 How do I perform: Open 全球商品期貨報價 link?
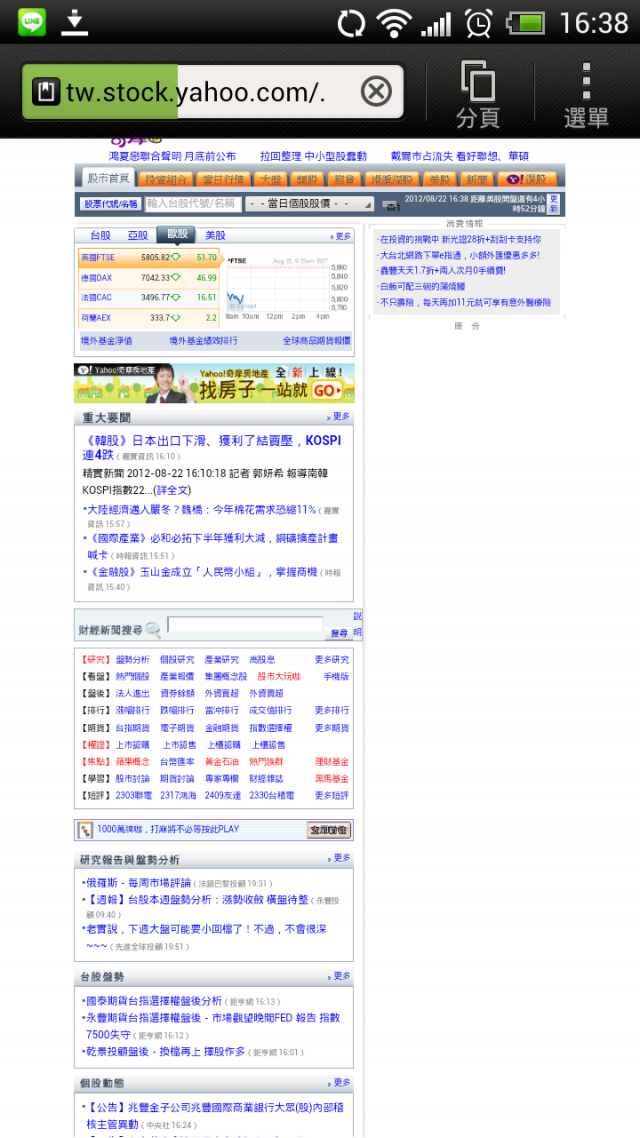316,340
